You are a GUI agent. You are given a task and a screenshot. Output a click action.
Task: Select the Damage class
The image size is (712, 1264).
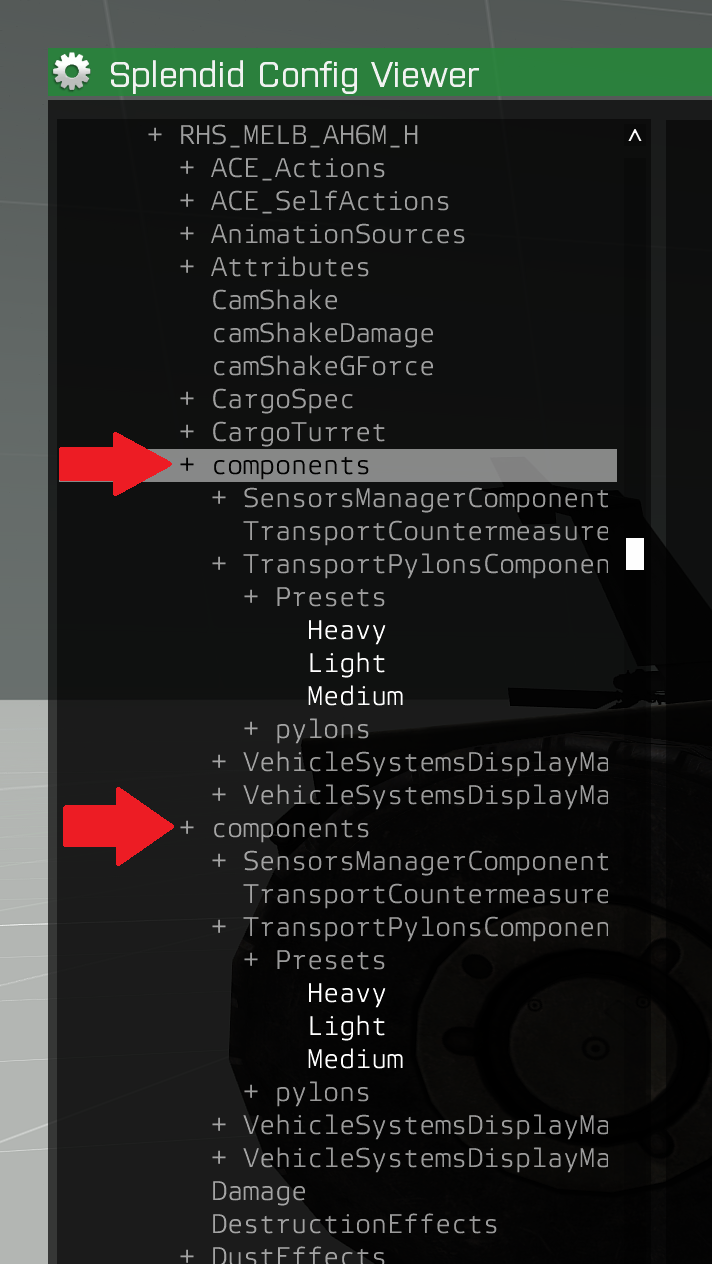pyautogui.click(x=258, y=1191)
